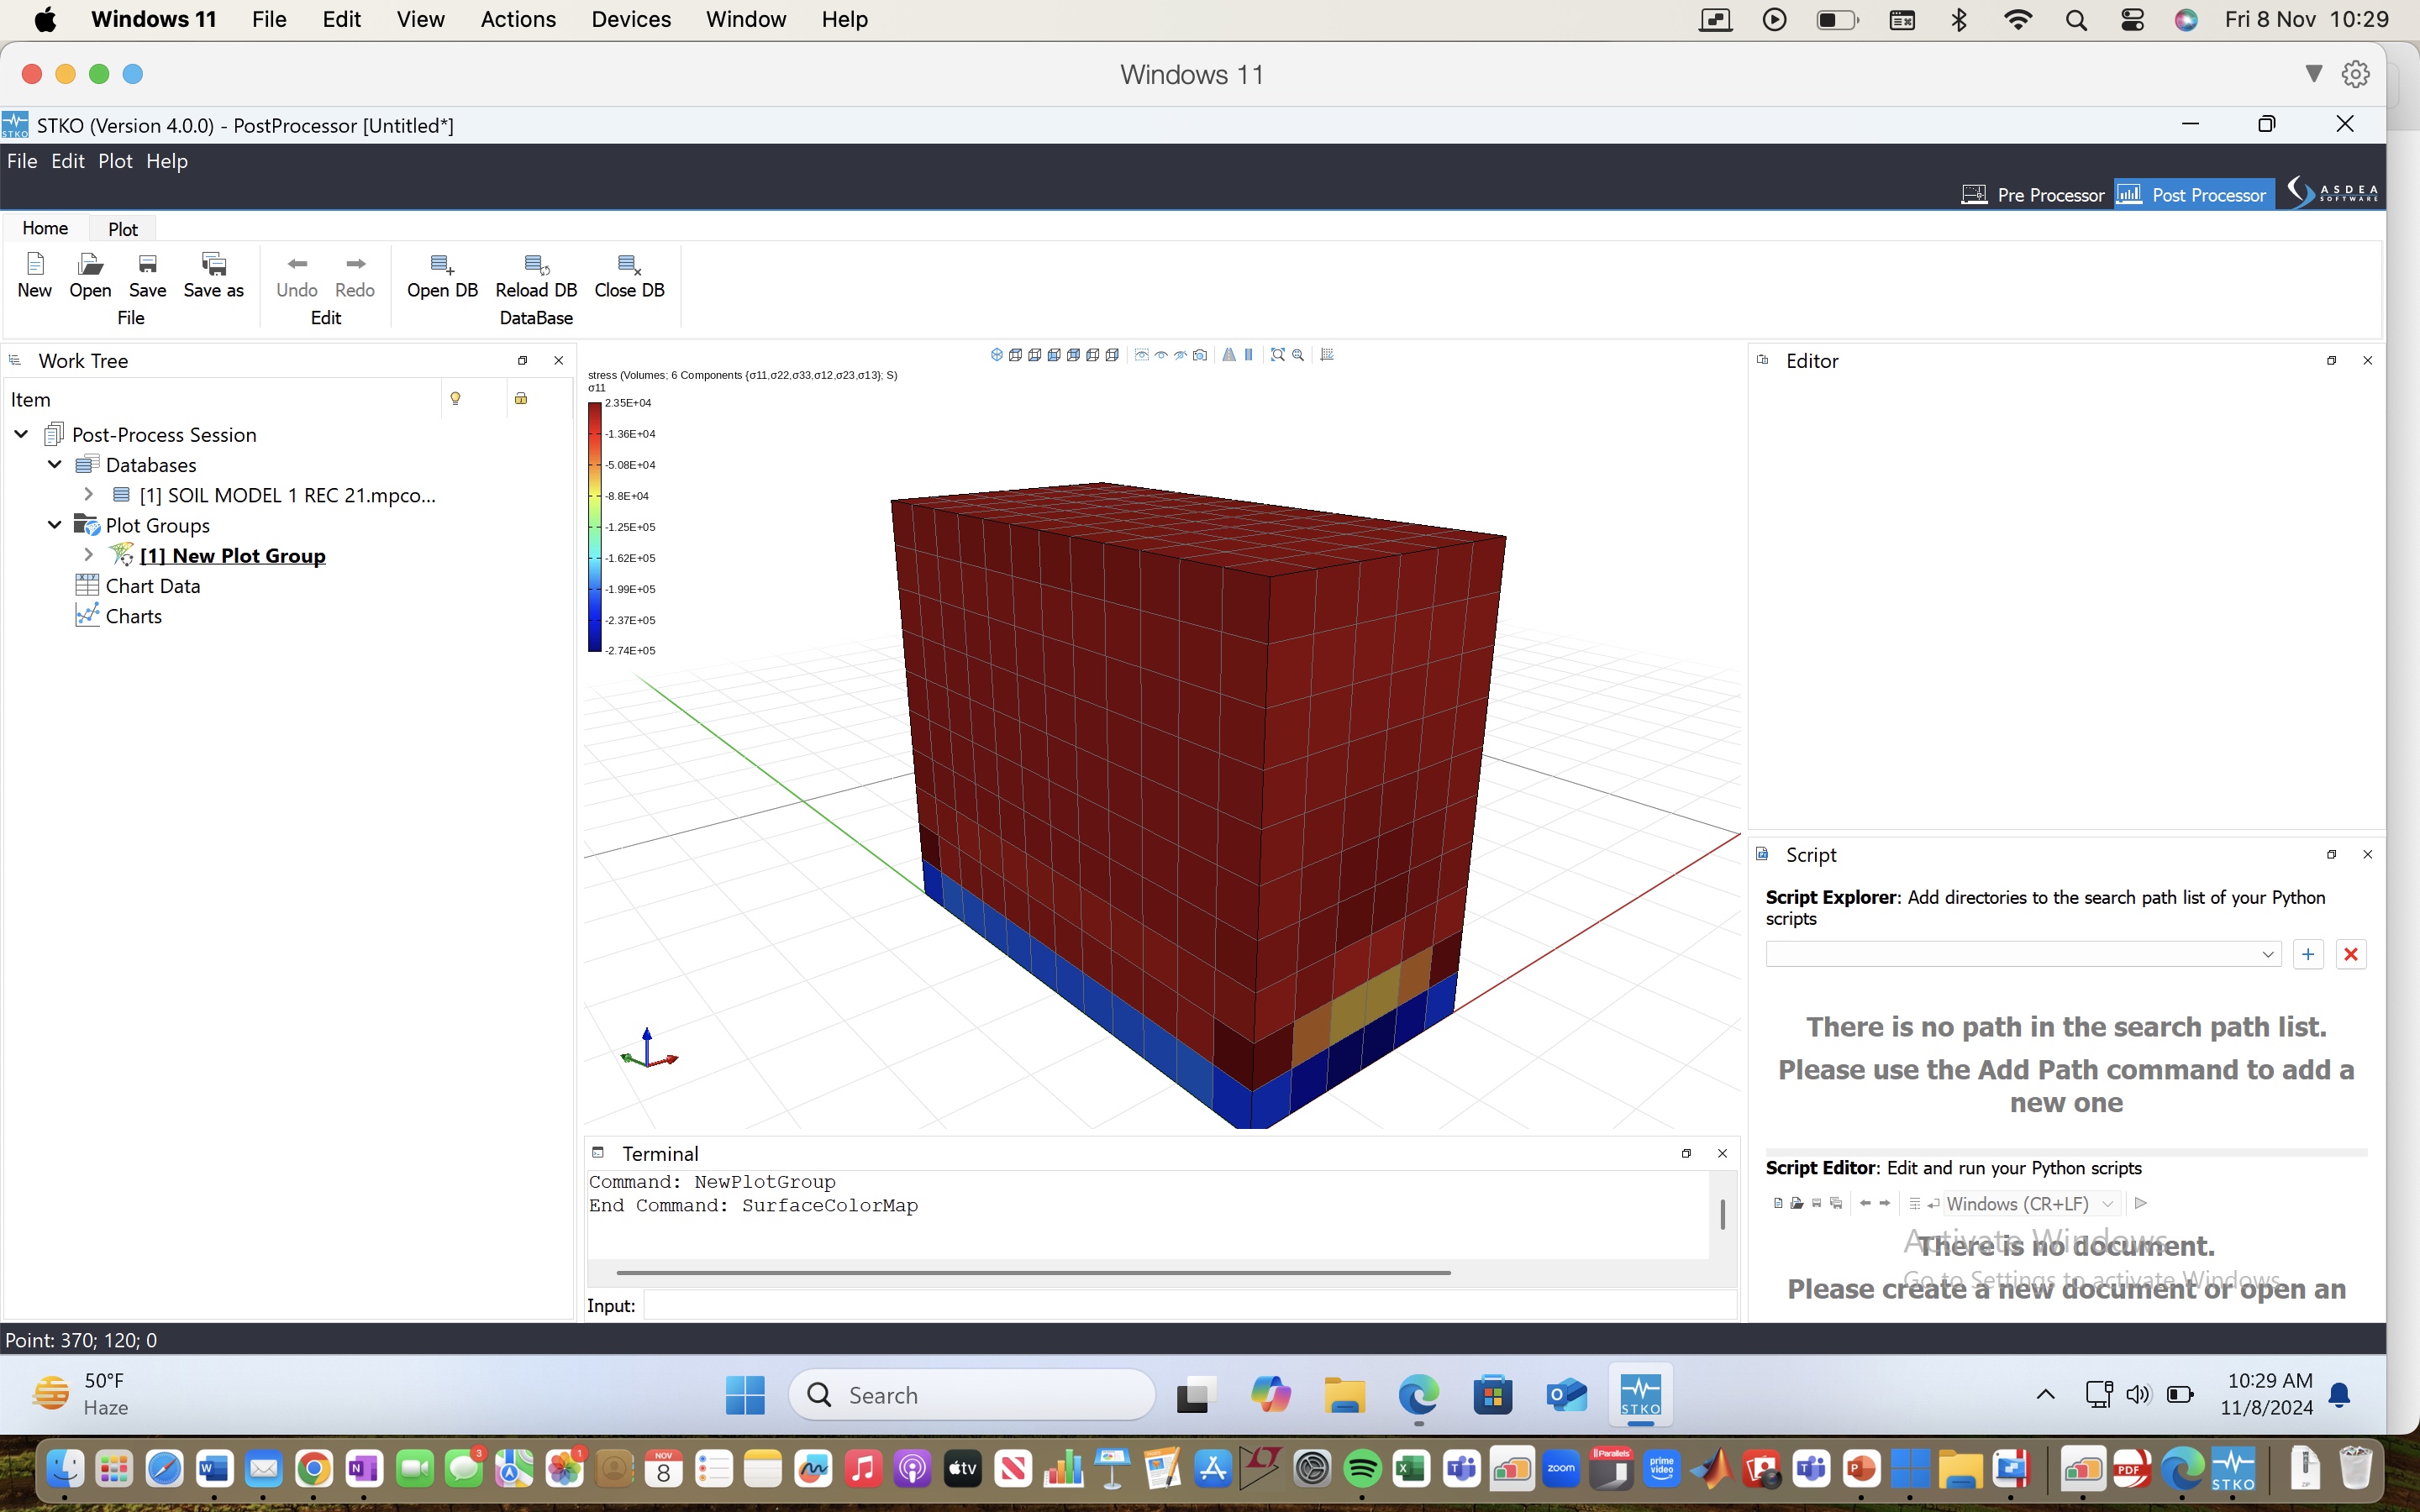The height and width of the screenshot is (1512, 2420).
Task: Click the Zoom to selection magnifier icon
Action: point(1298,355)
